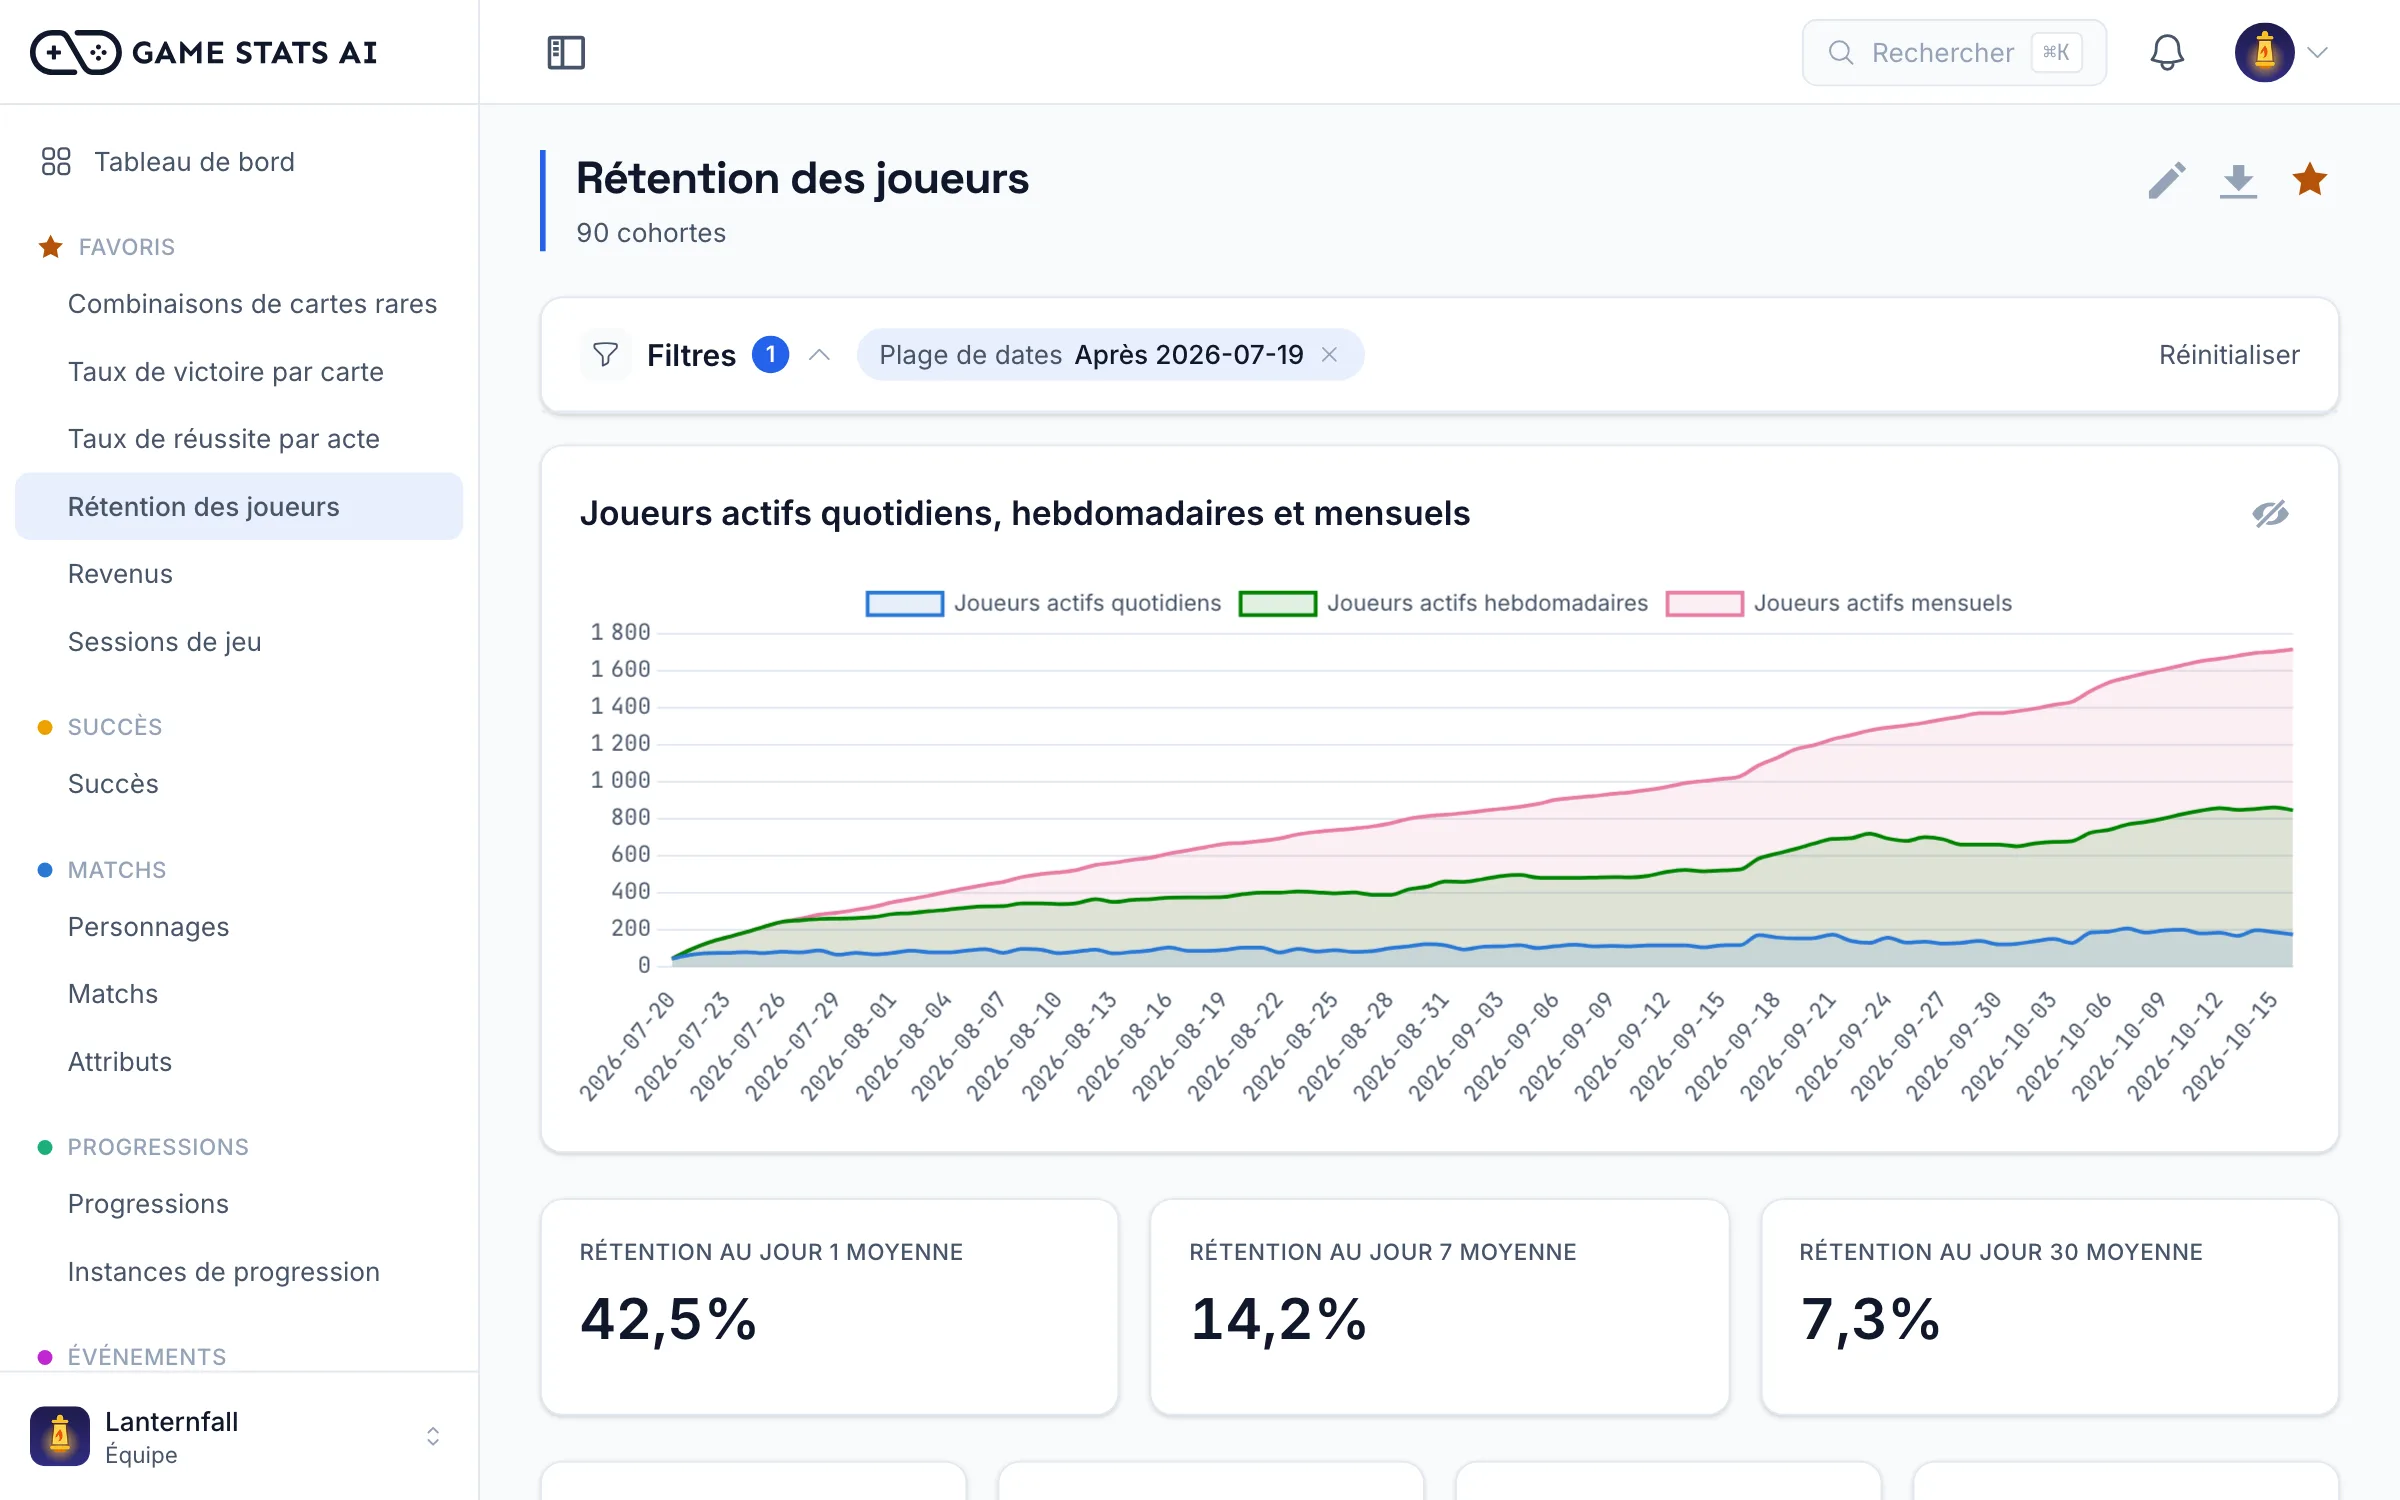The image size is (2400, 1500).
Task: Click the Réinitialiser button
Action: (x=2229, y=355)
